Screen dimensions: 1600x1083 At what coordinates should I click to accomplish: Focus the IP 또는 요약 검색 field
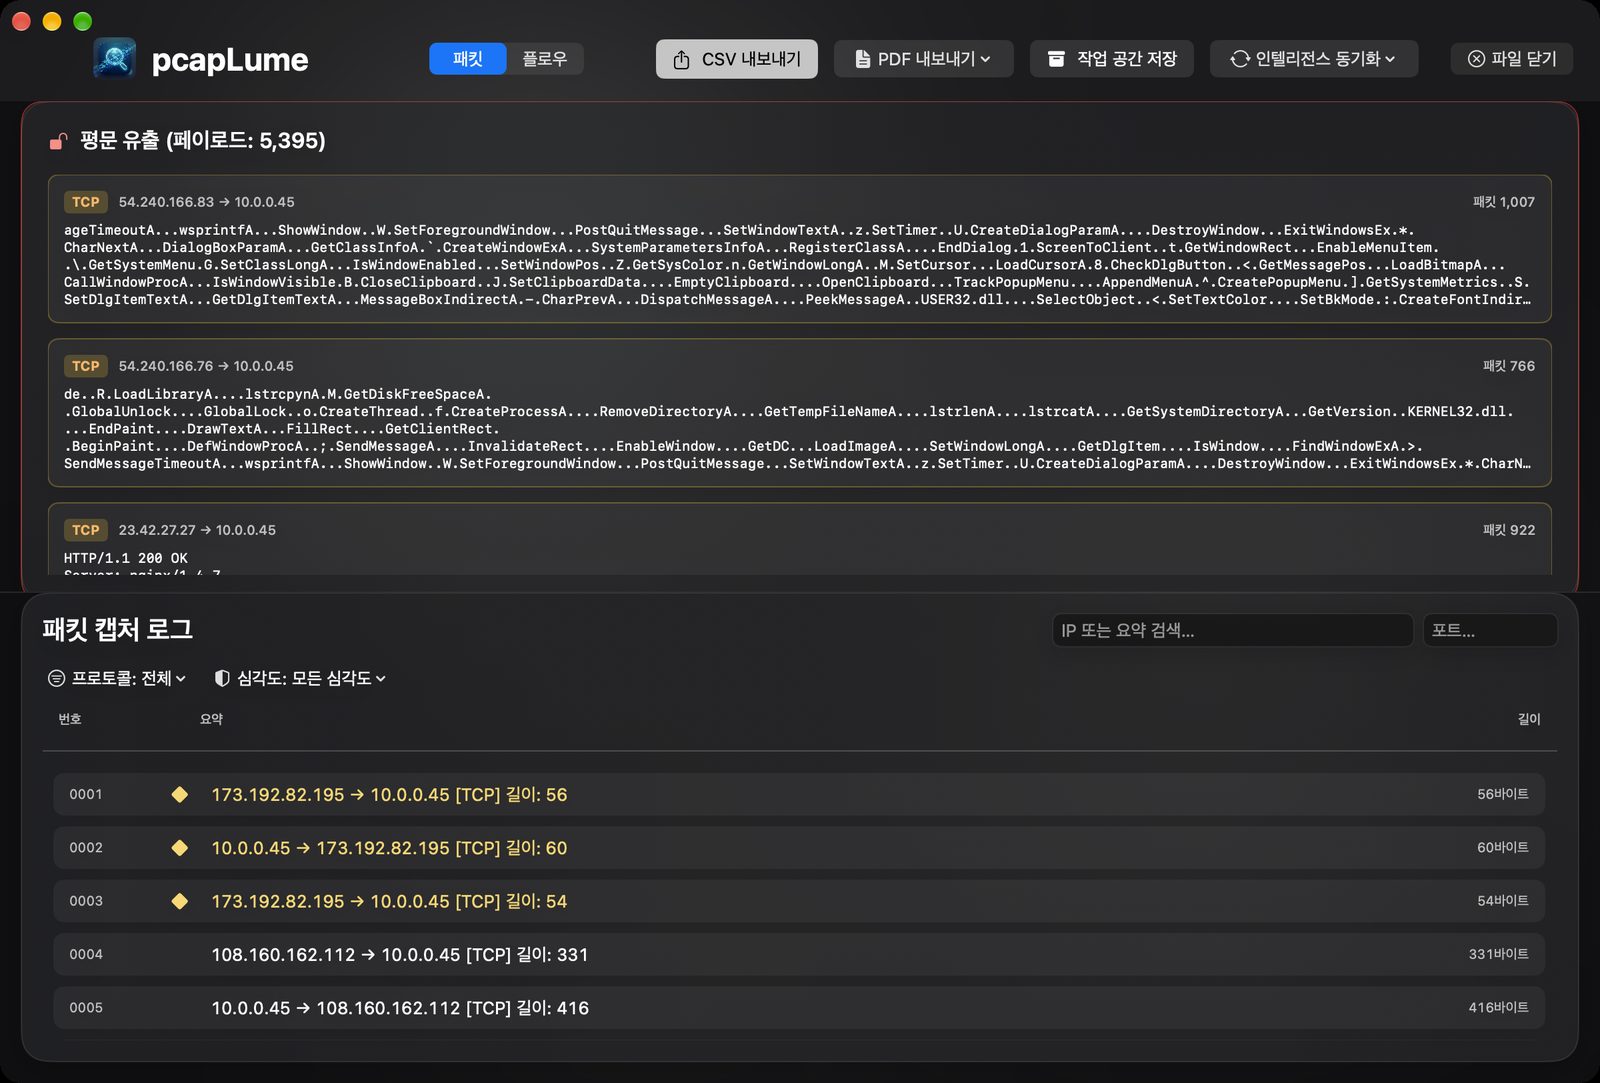coord(1232,630)
